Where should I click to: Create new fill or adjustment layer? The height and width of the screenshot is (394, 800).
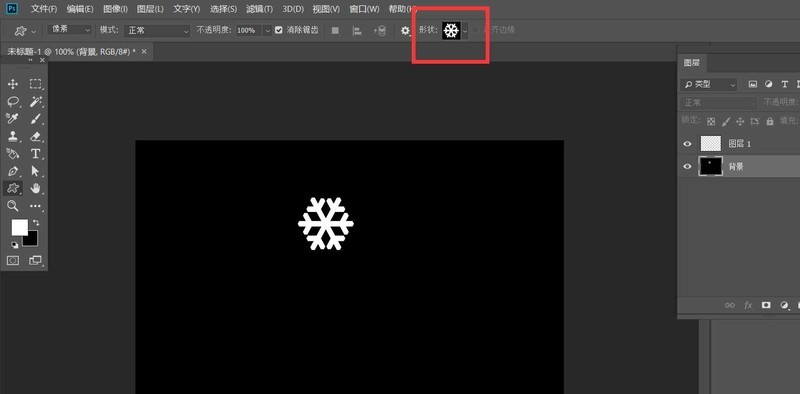click(785, 305)
